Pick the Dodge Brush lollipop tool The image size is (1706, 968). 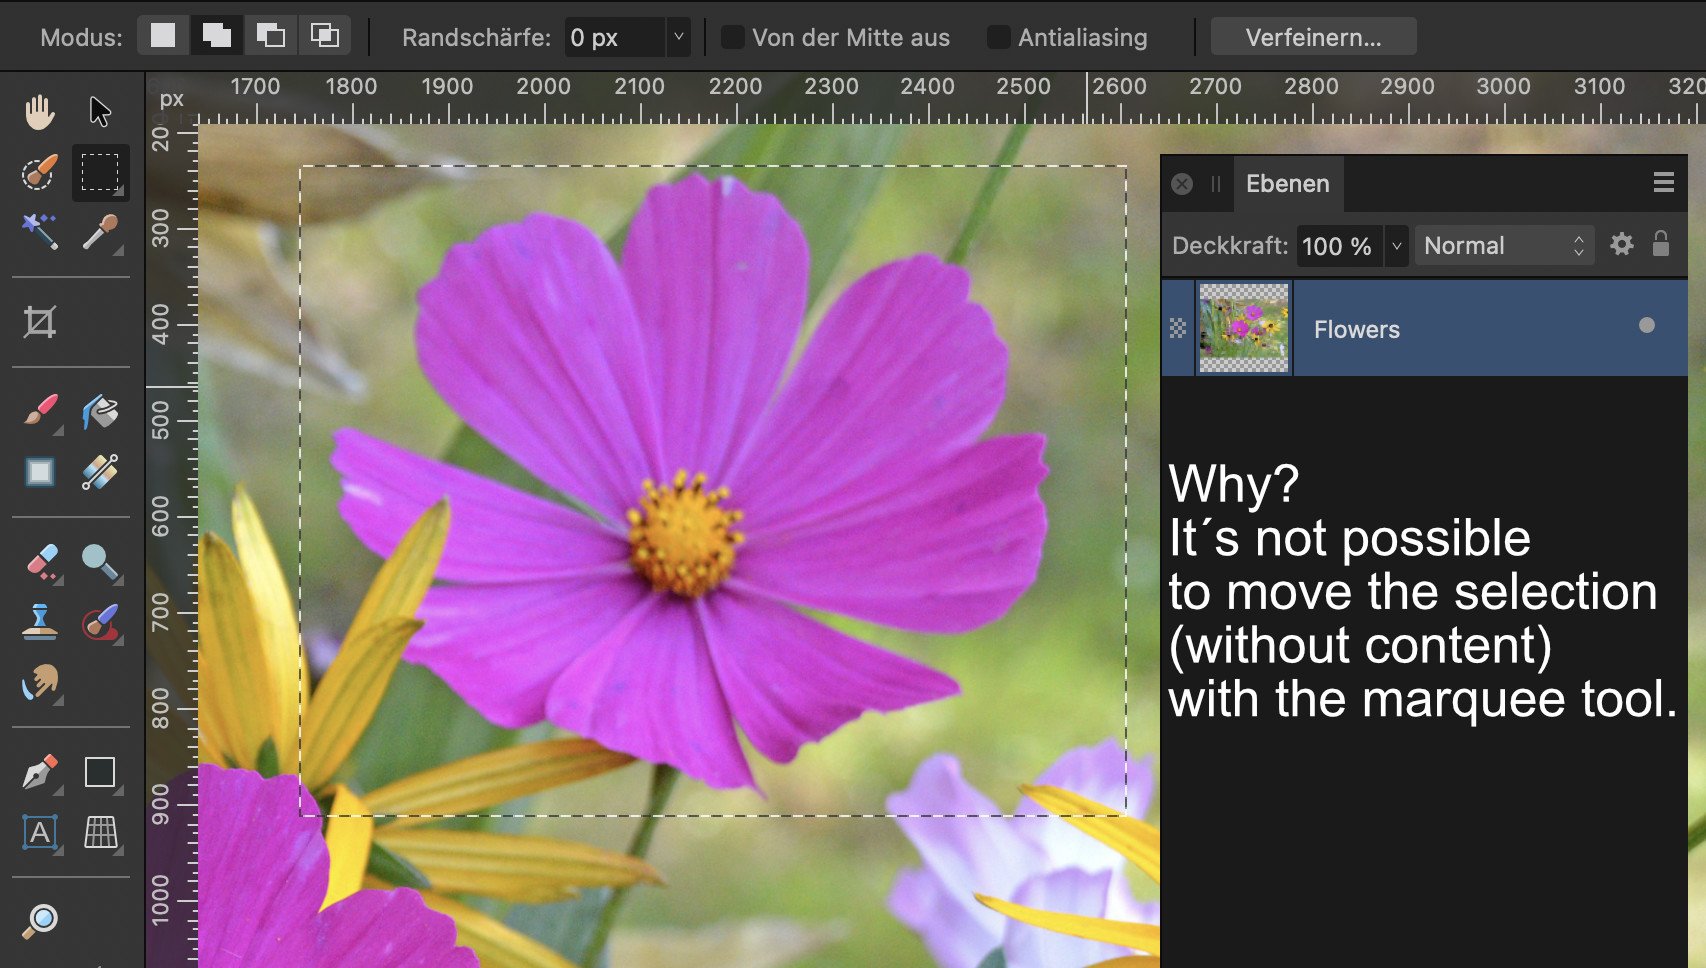coord(100,562)
